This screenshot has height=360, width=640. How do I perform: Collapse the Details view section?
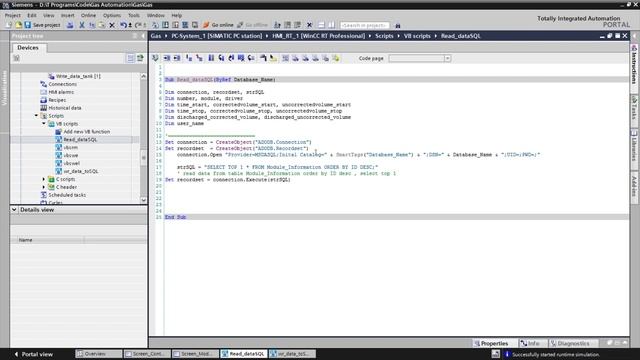pos(14,209)
